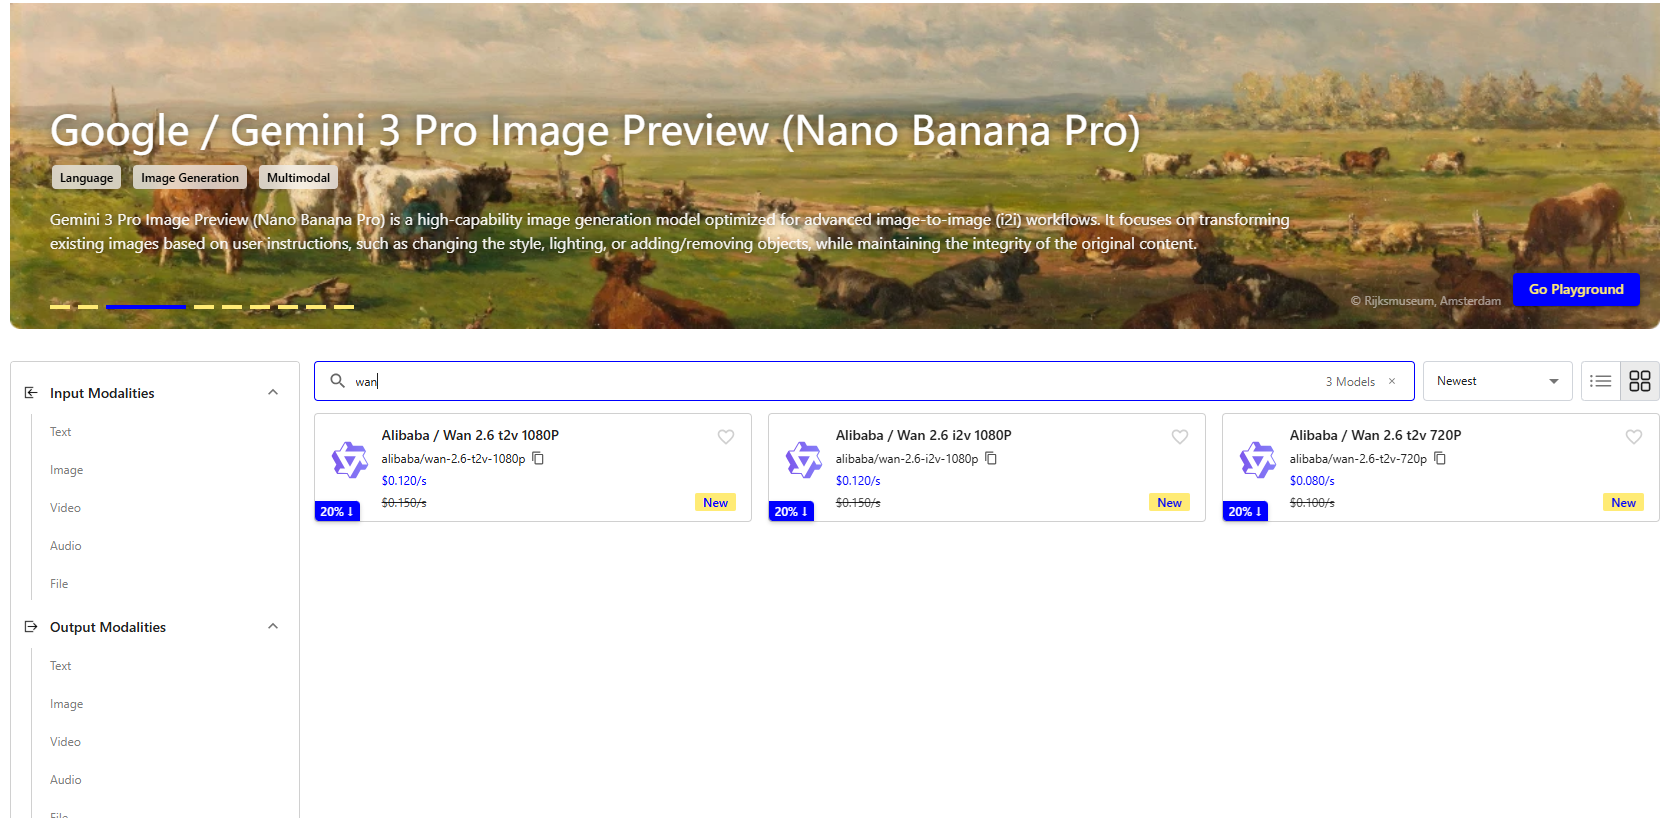Viewport: 1670px width, 818px height.
Task: Copy model ID alibaba/wan-2.6-i2v-1080p
Action: tap(991, 458)
